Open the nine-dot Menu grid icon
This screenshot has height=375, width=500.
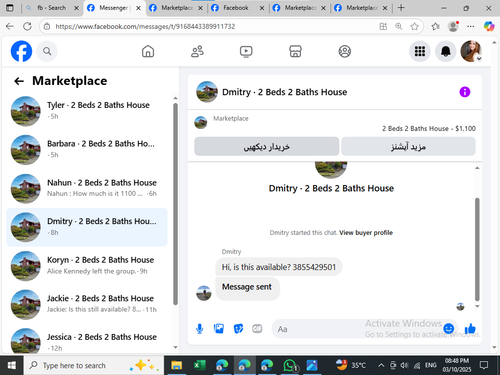pyautogui.click(x=420, y=51)
